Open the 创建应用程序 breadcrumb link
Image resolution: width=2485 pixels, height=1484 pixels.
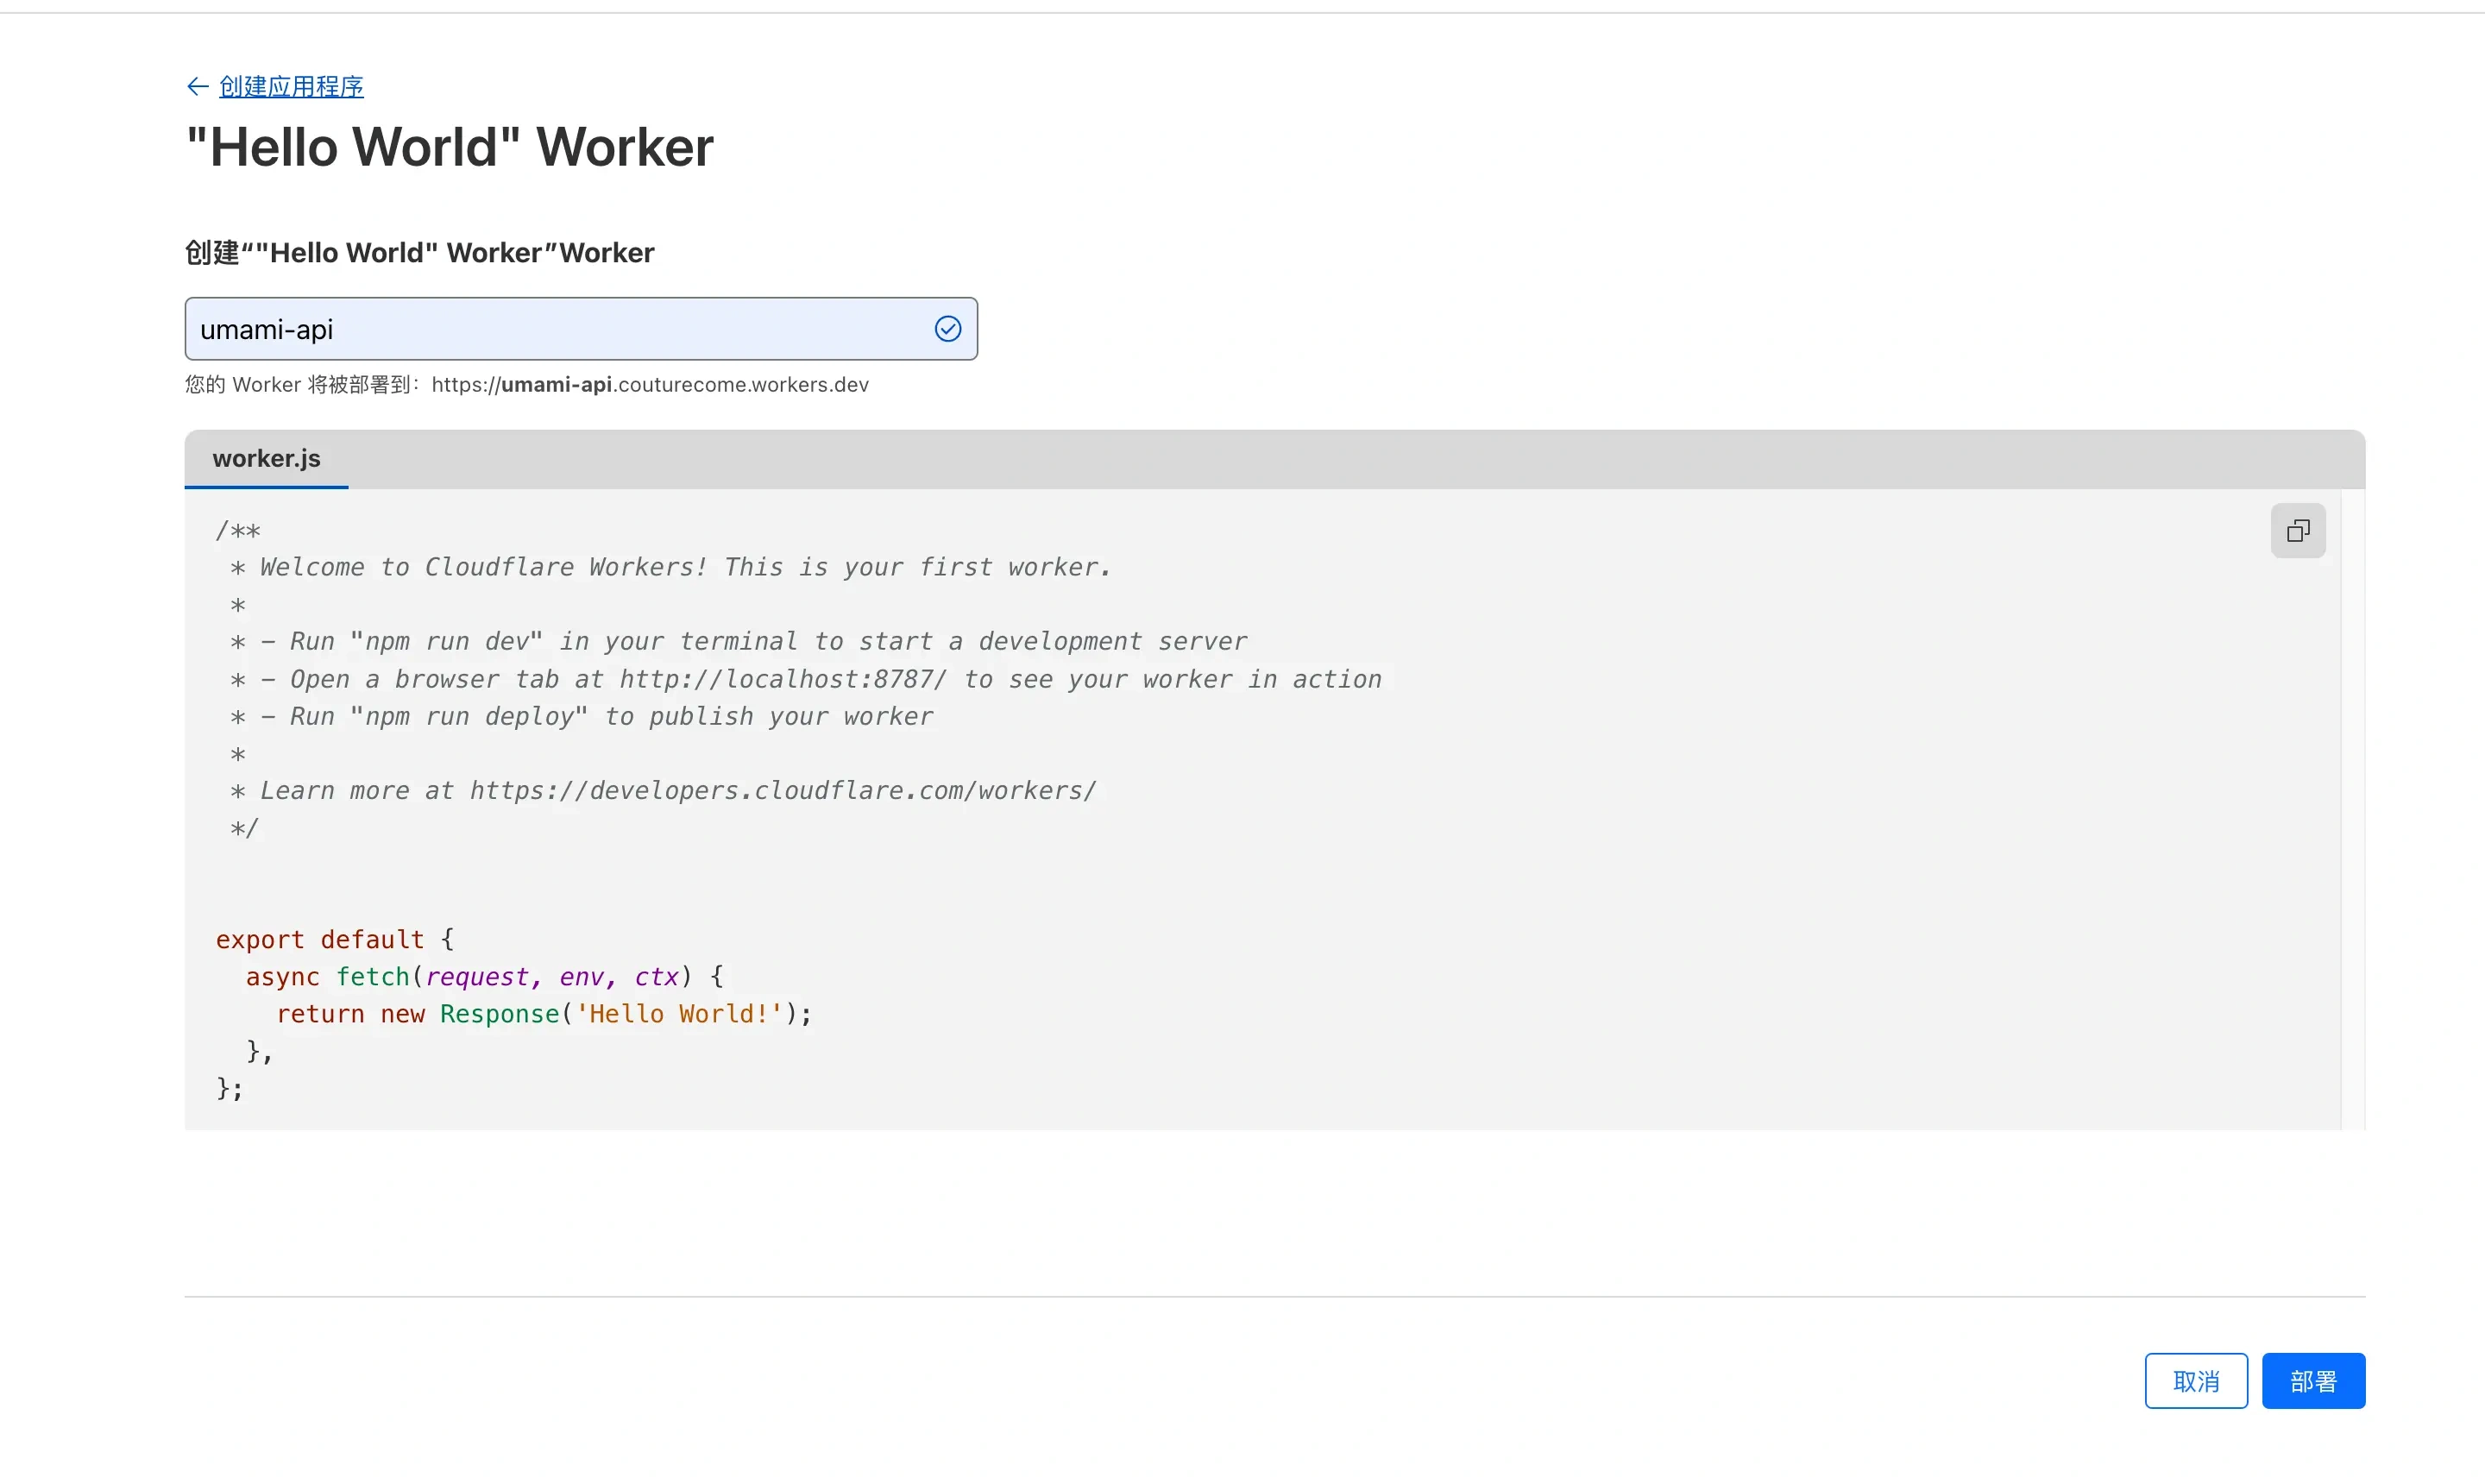291,87
